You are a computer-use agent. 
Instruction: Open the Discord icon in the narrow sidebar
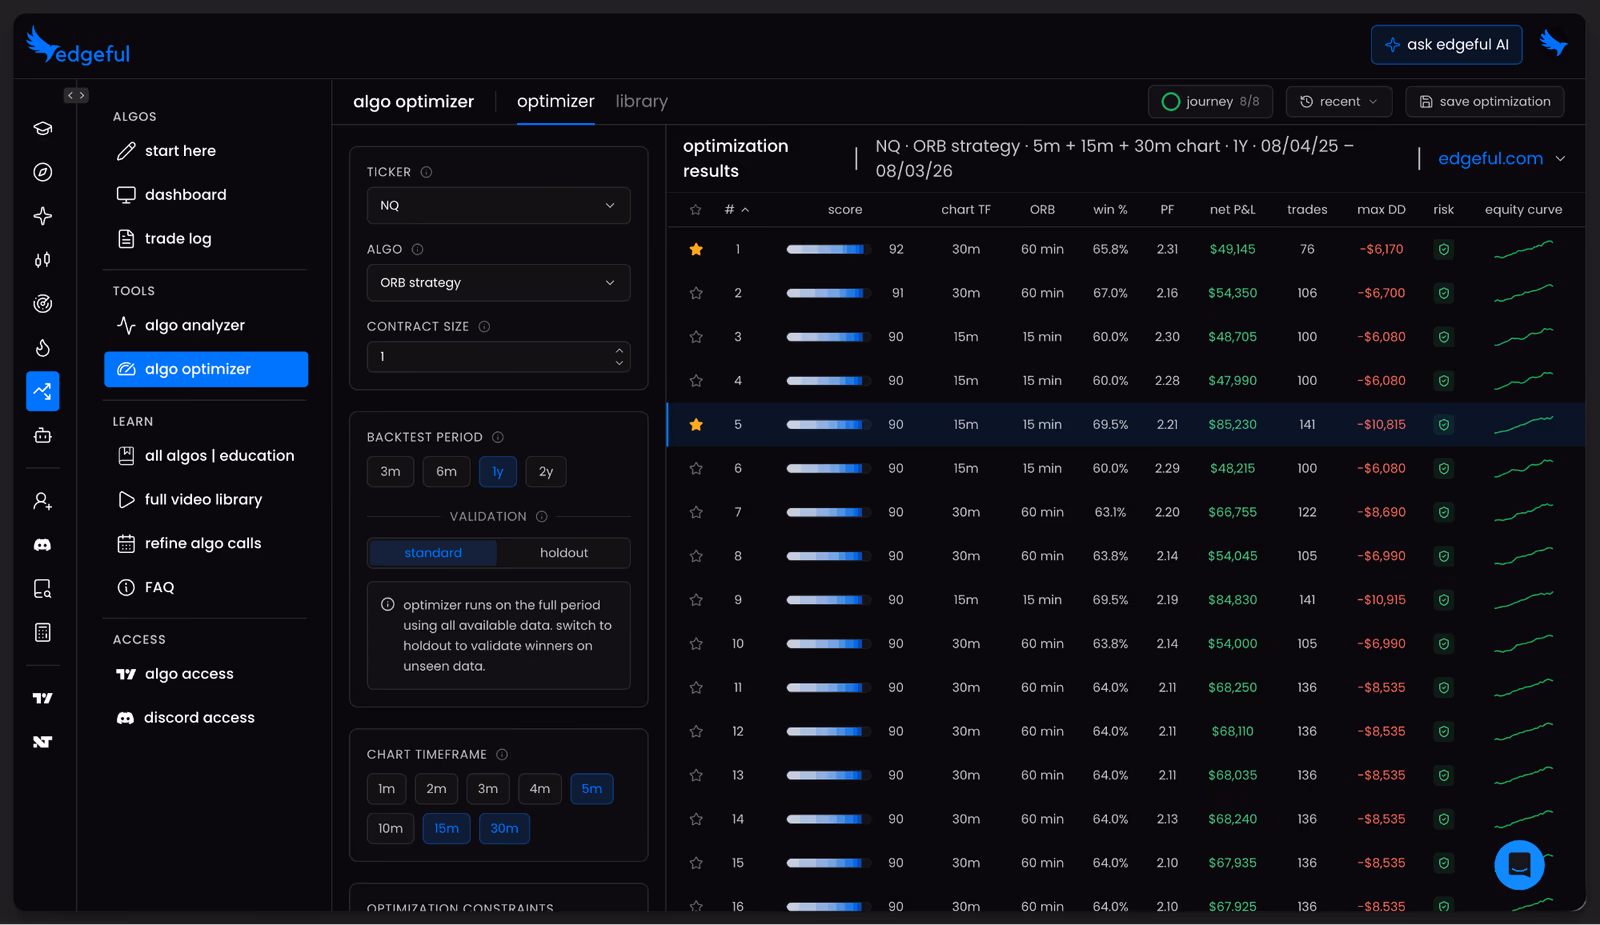(x=42, y=545)
